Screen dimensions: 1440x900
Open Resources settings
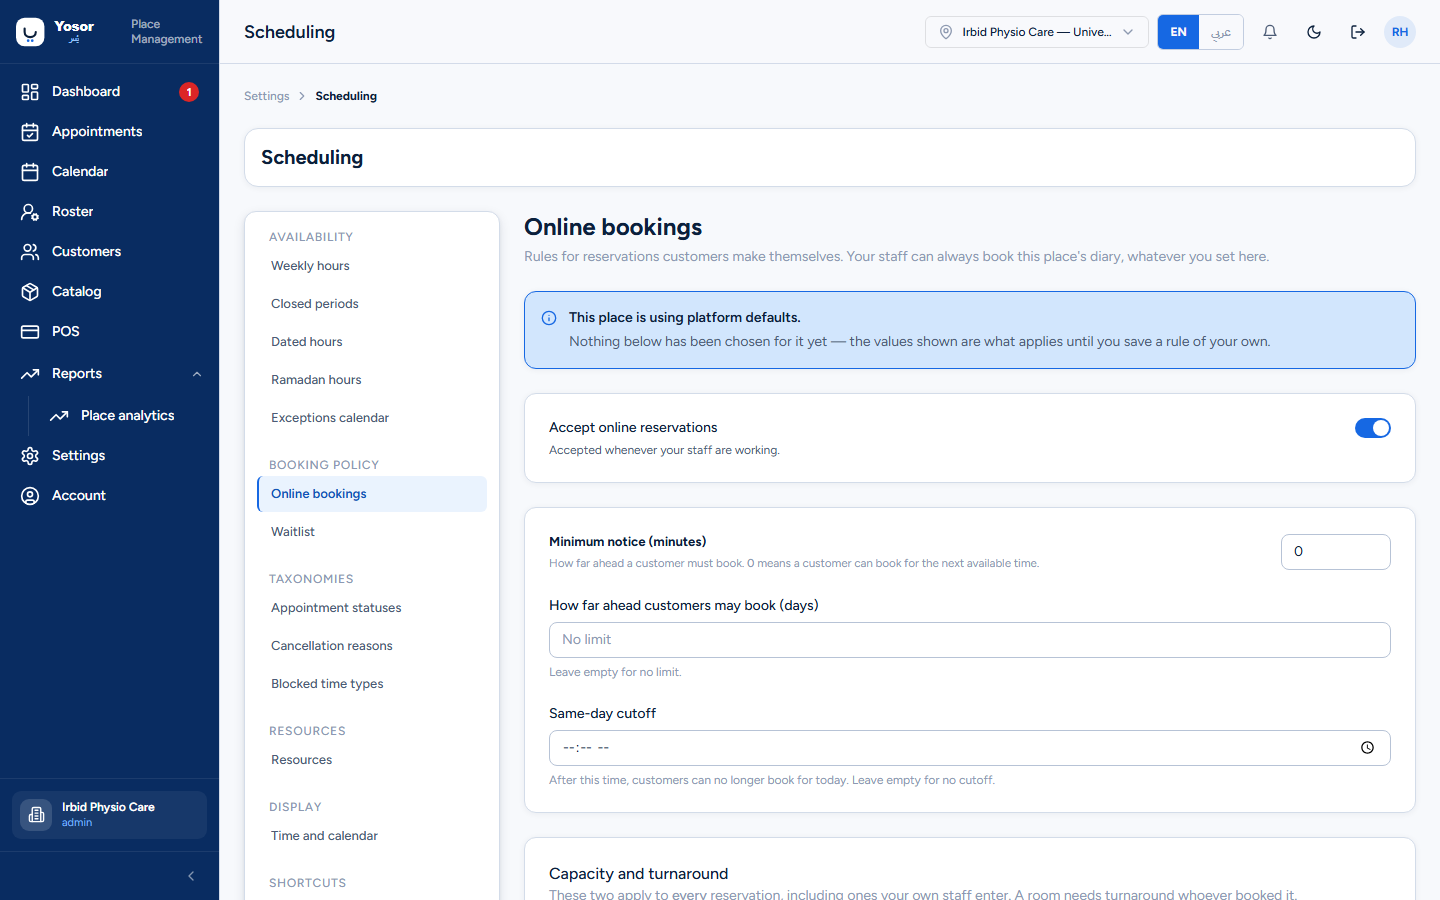point(372,760)
